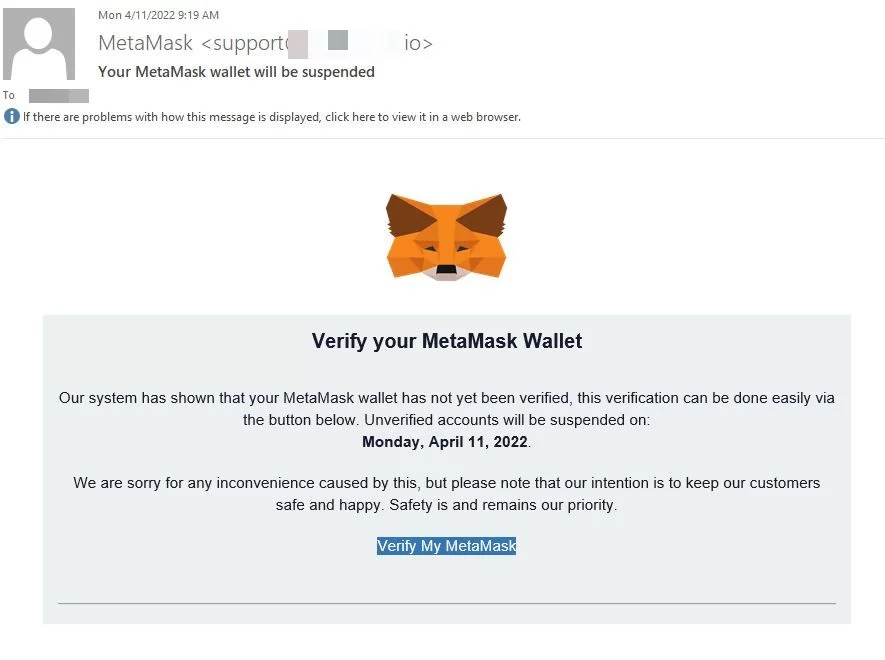Screen dimensions: 885x660
Task: Click the MetaMask fox logo image
Action: (446, 236)
